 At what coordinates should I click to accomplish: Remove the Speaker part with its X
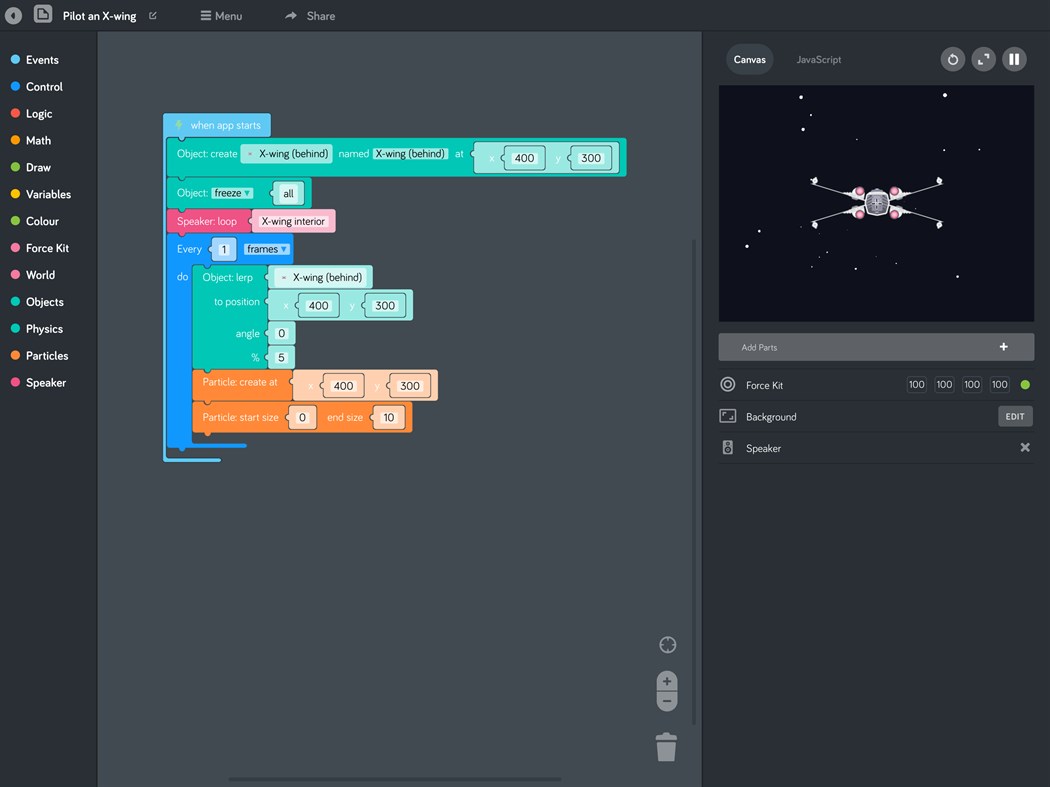pyautogui.click(x=1024, y=447)
